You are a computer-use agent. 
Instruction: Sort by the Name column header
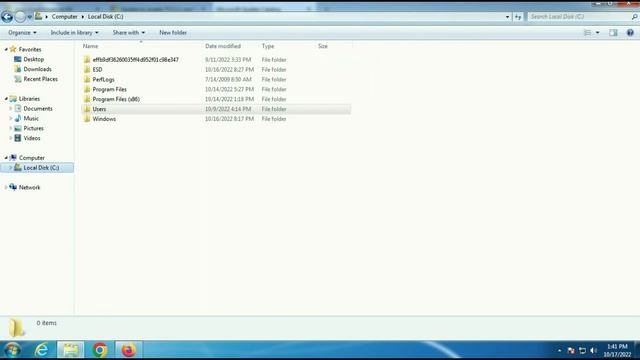[90, 46]
